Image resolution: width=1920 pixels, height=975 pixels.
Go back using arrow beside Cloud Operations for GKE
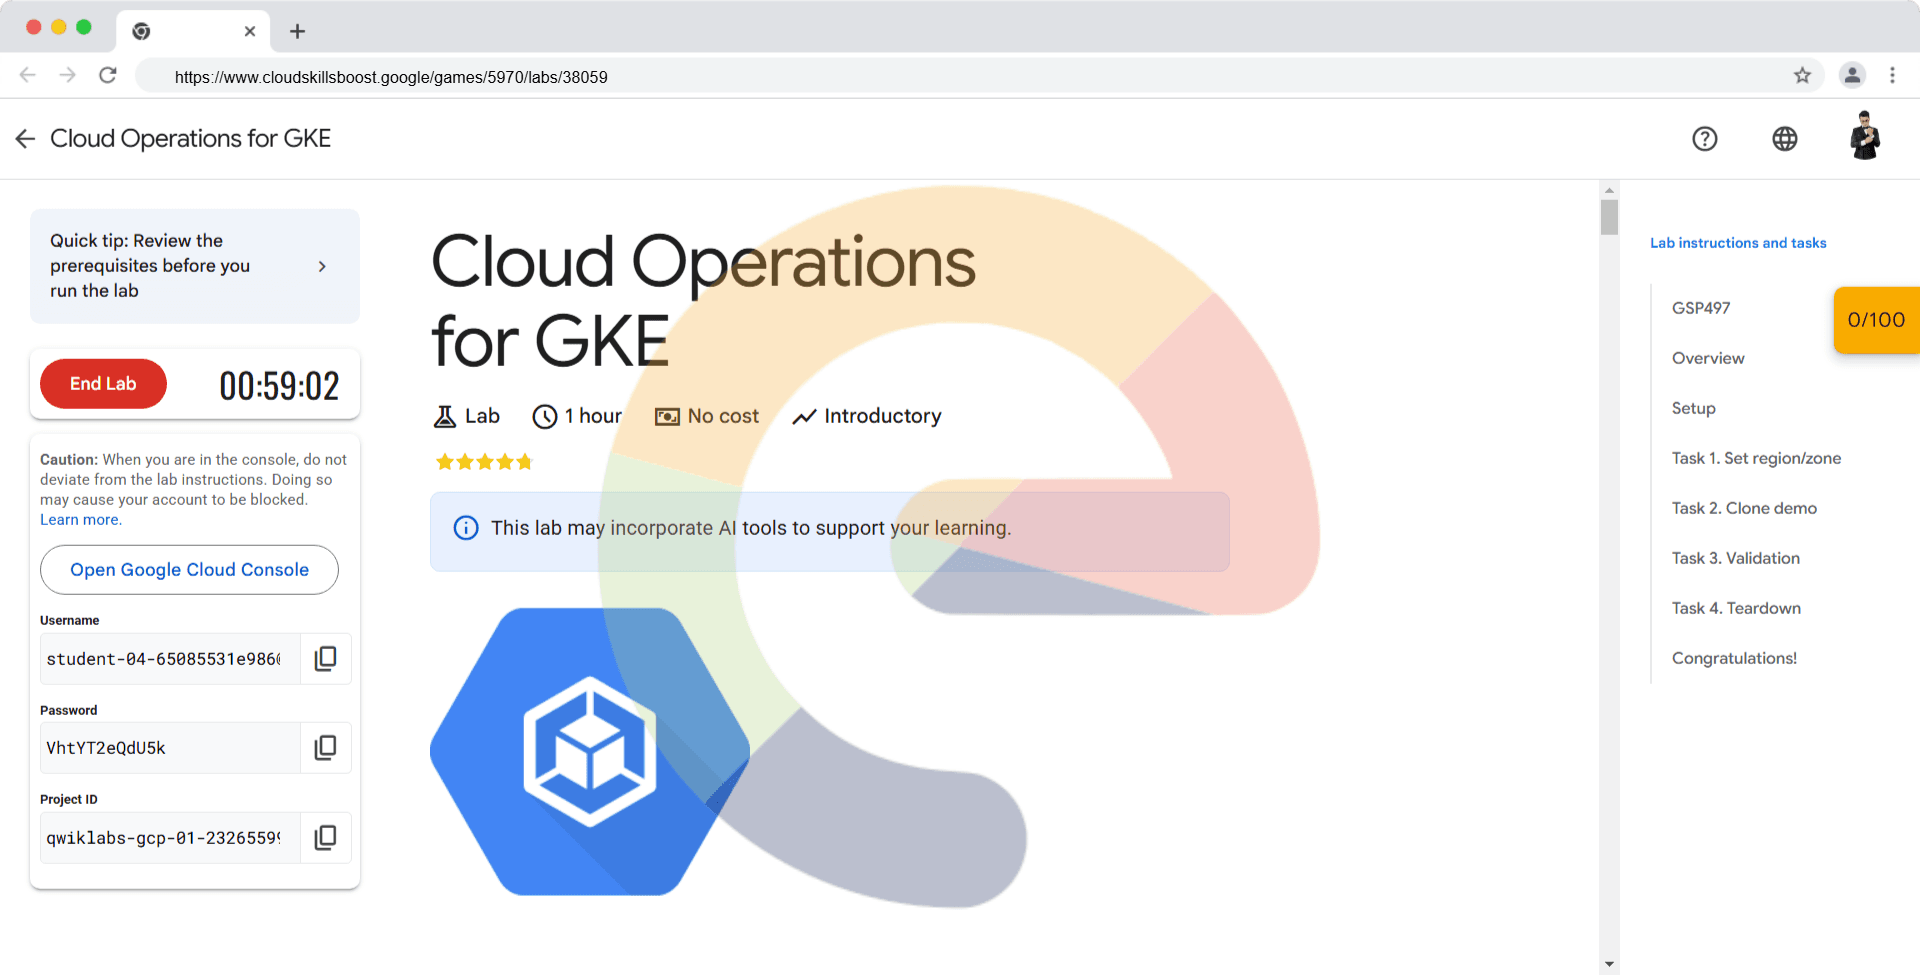(x=26, y=139)
